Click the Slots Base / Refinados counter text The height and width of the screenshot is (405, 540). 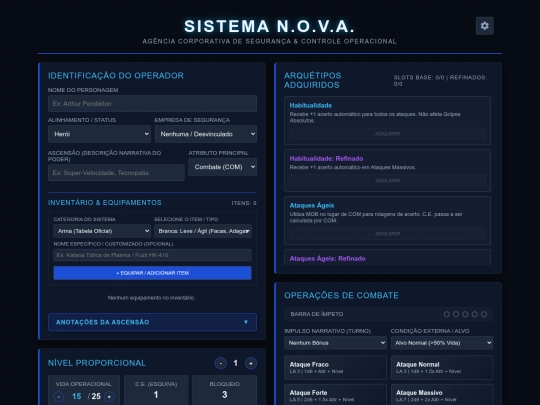point(440,81)
